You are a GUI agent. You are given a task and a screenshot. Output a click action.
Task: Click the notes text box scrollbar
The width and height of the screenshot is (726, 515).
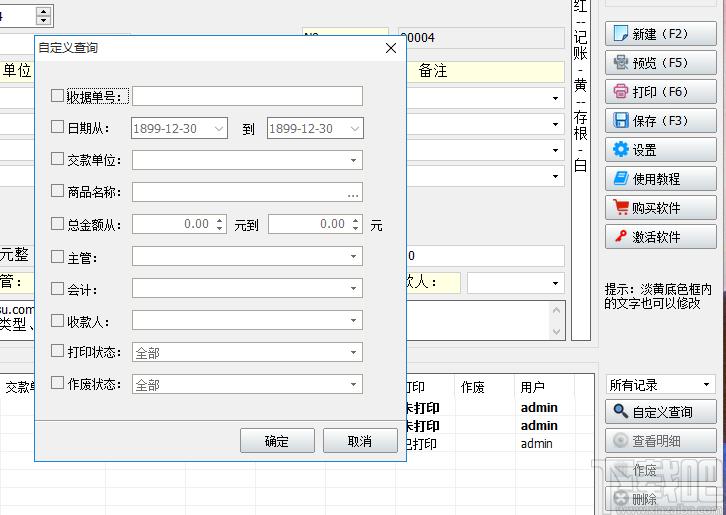tap(557, 321)
